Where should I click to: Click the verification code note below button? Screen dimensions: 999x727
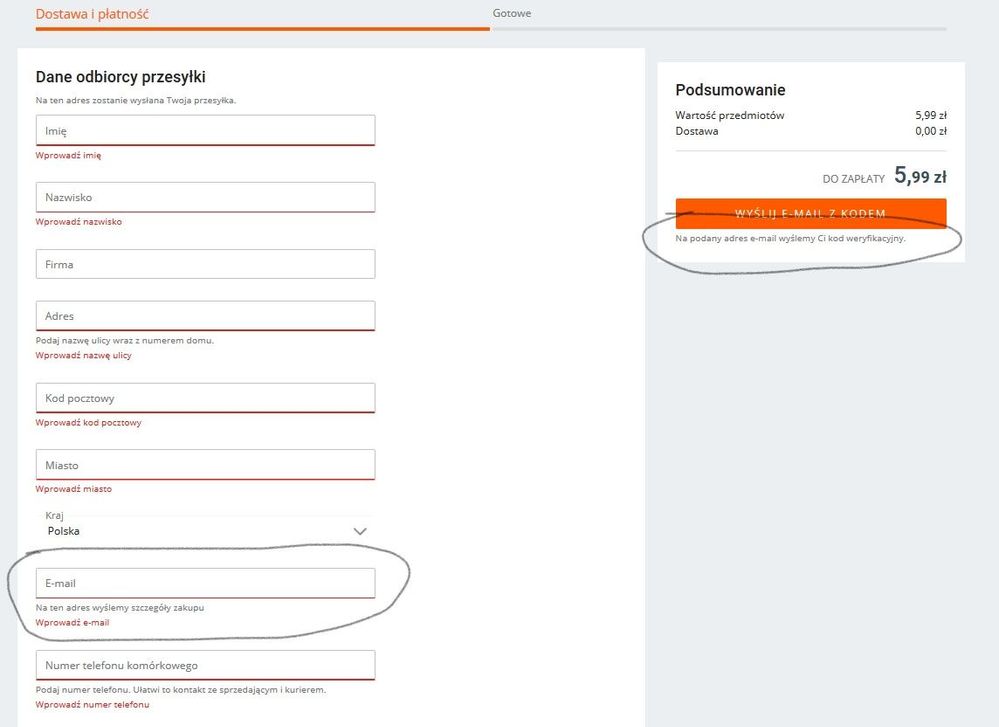[x=790, y=239]
